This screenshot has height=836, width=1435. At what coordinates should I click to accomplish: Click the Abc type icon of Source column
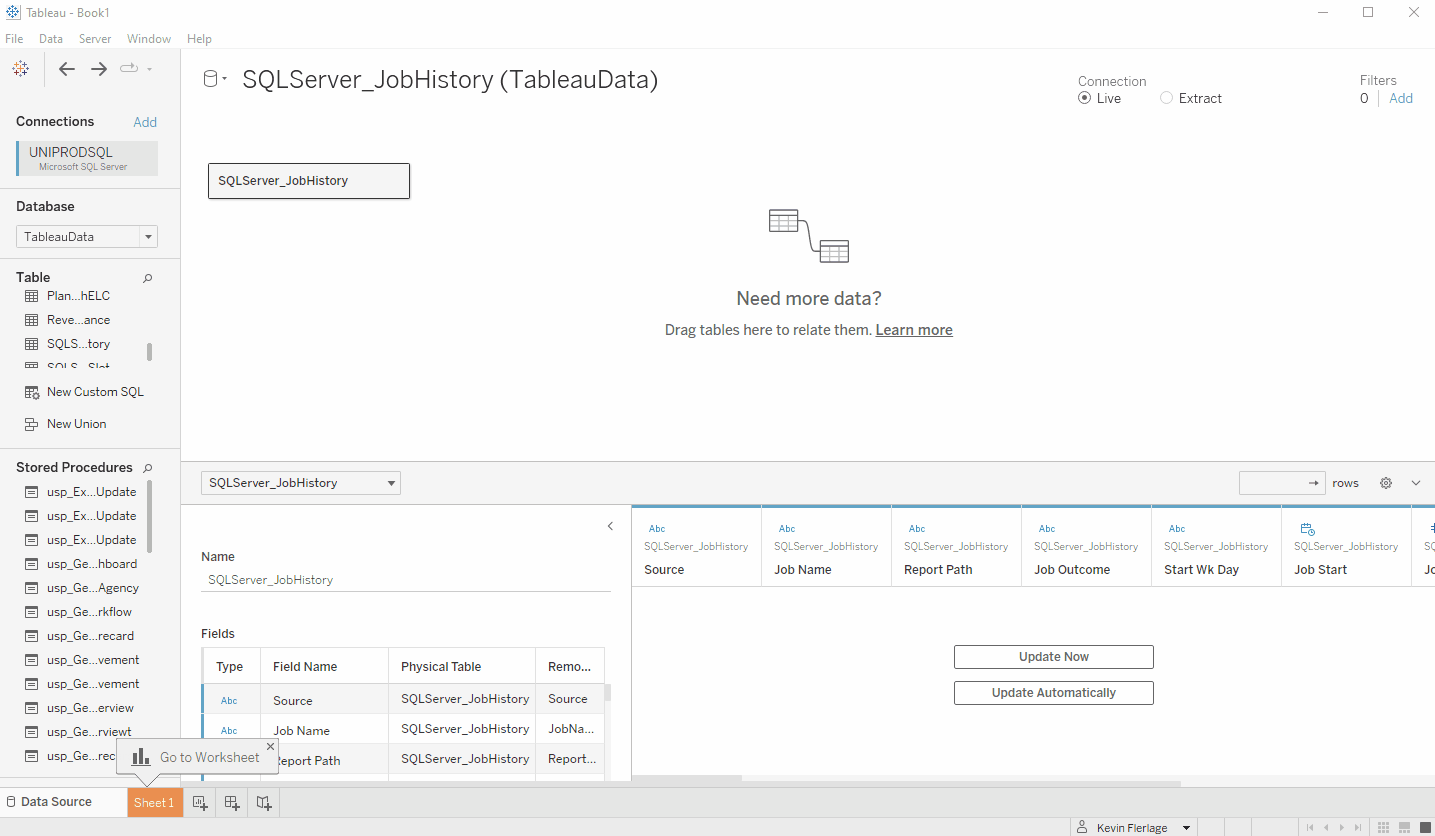click(657, 529)
